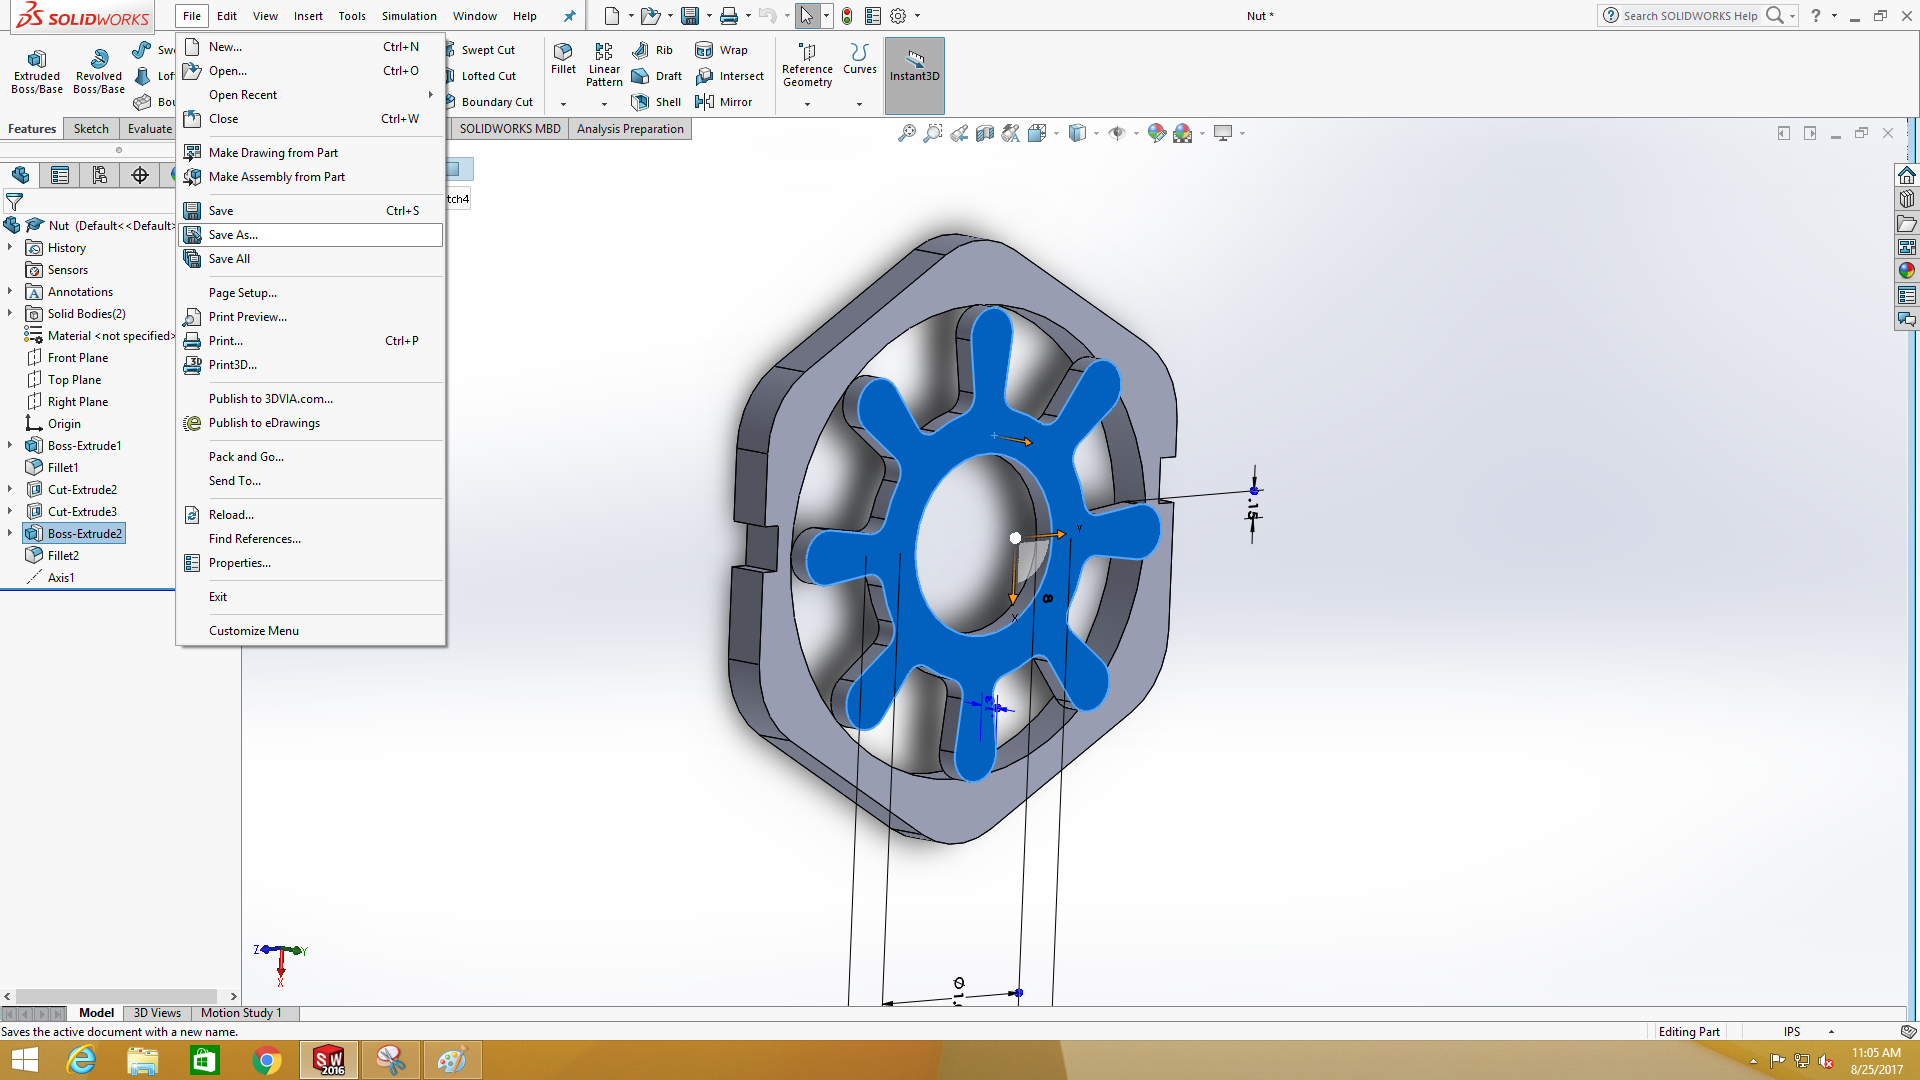This screenshot has width=1920, height=1080.
Task: Click the filter icon in feature tree
Action: (x=14, y=202)
